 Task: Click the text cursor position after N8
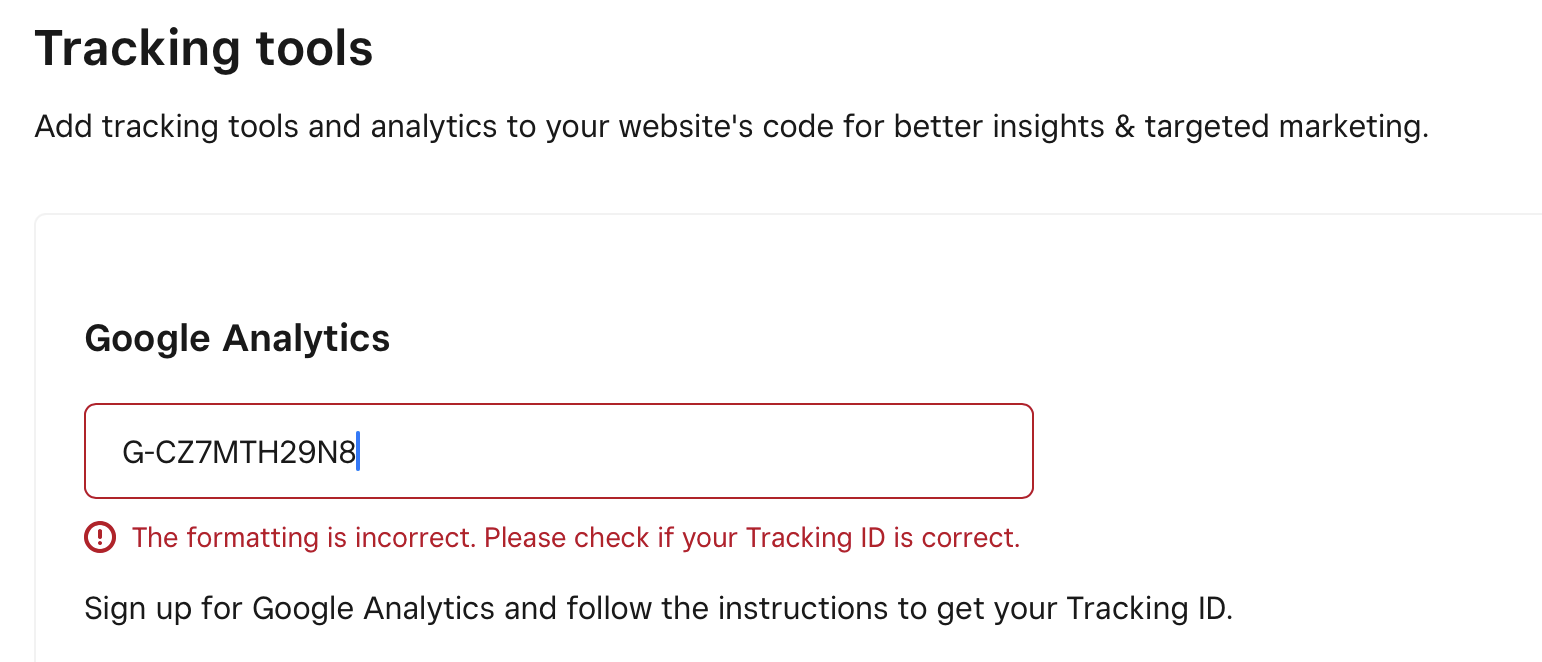(x=360, y=451)
